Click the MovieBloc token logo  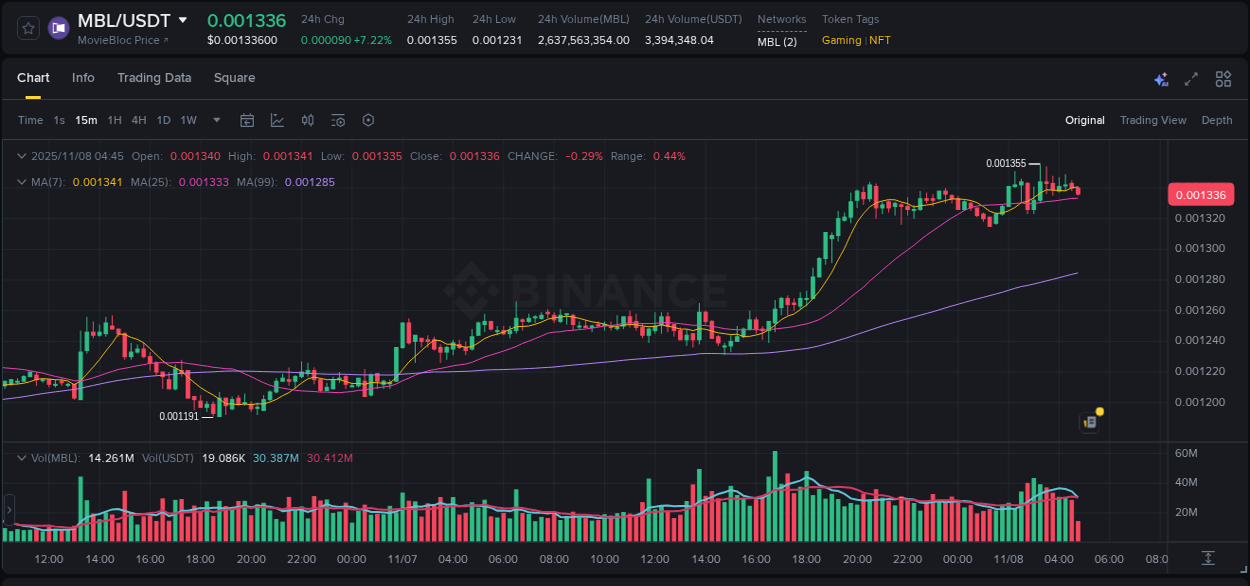click(x=58, y=28)
